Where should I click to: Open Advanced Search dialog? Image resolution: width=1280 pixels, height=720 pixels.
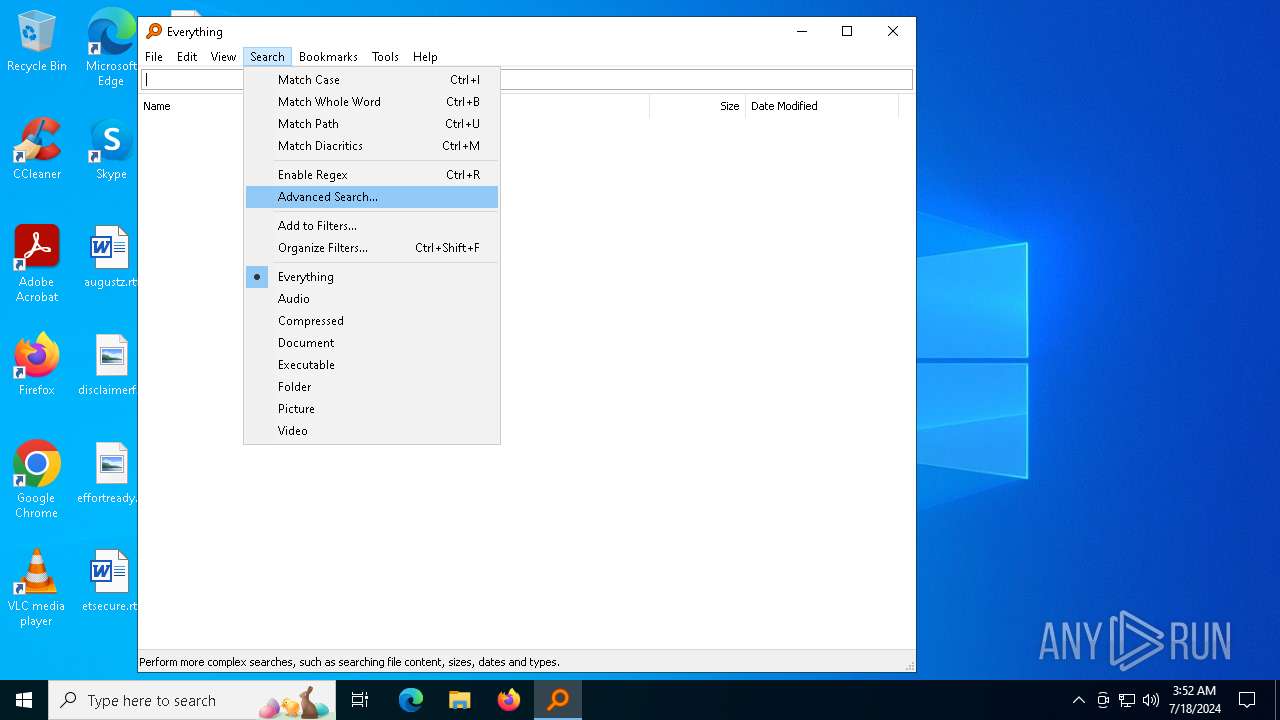(x=372, y=197)
